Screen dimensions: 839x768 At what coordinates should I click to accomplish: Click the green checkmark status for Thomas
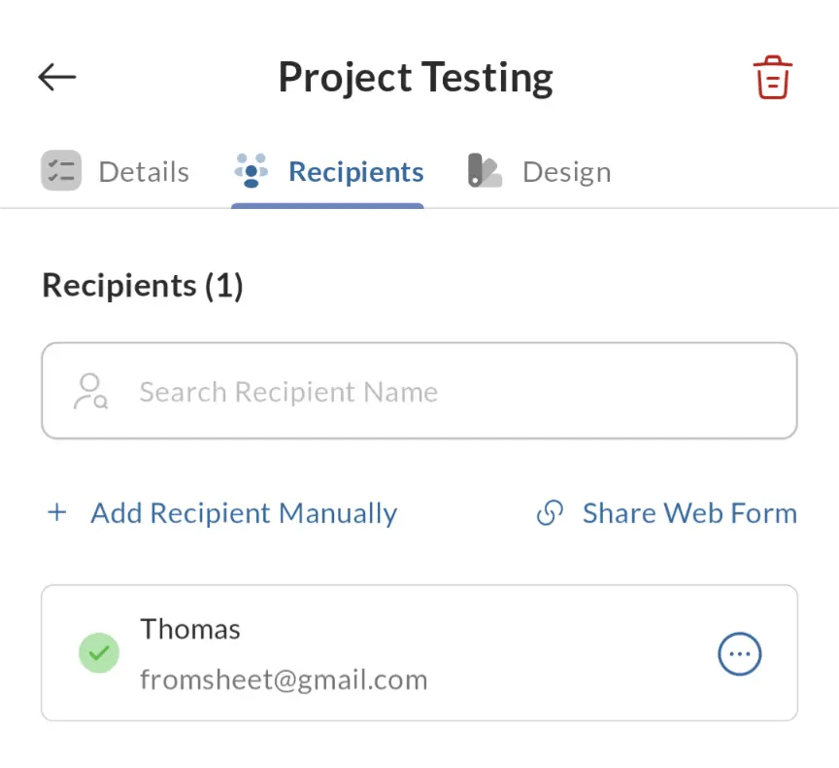coord(99,654)
